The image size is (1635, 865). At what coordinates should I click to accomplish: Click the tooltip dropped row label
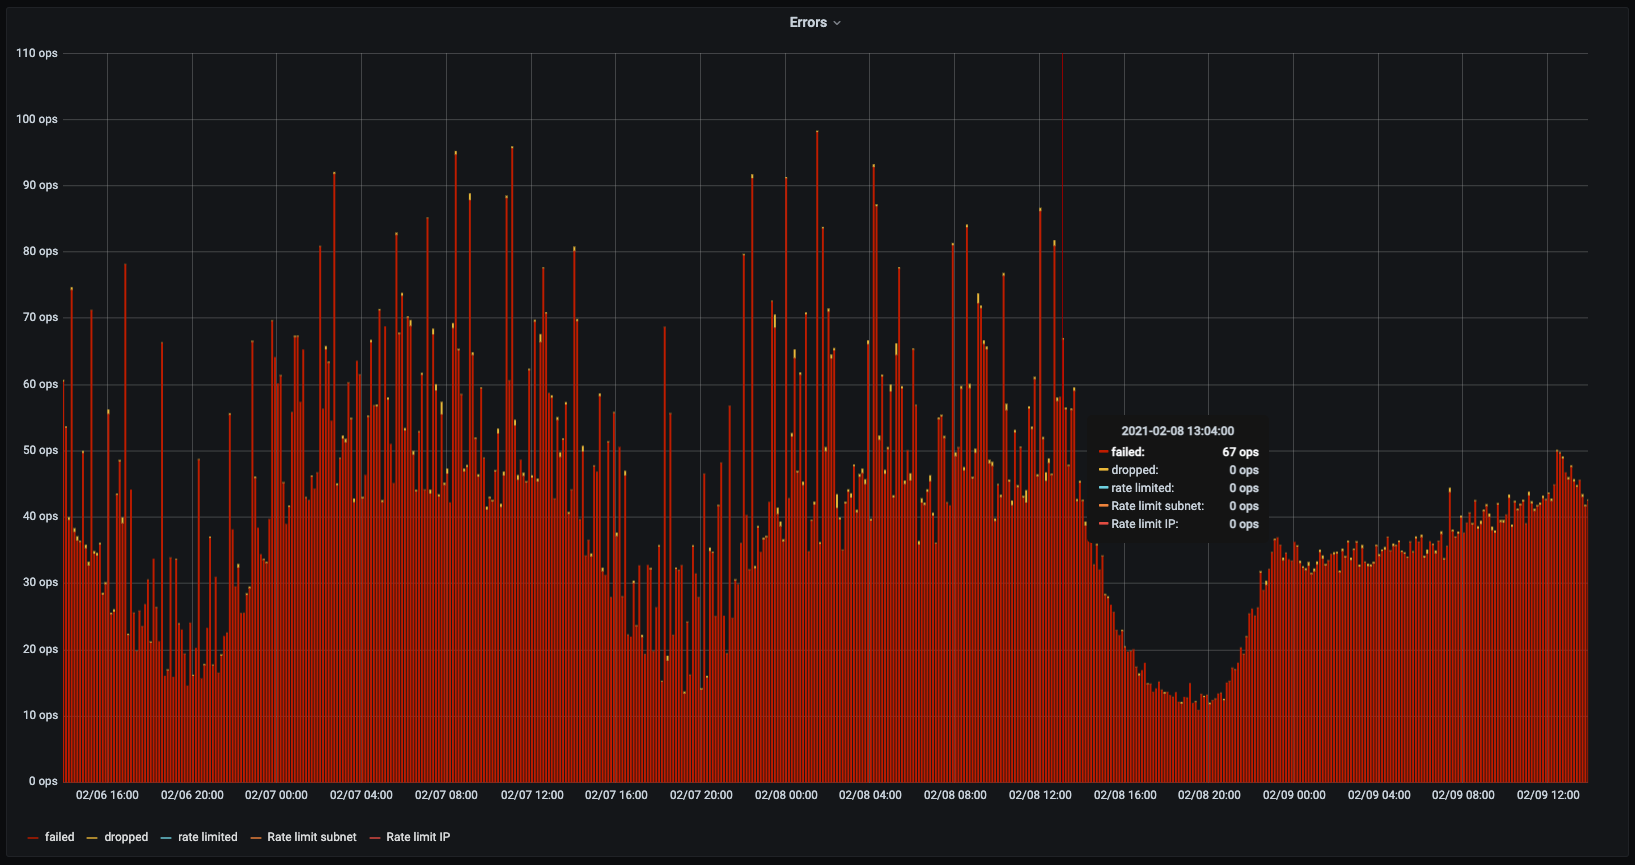(x=1135, y=470)
